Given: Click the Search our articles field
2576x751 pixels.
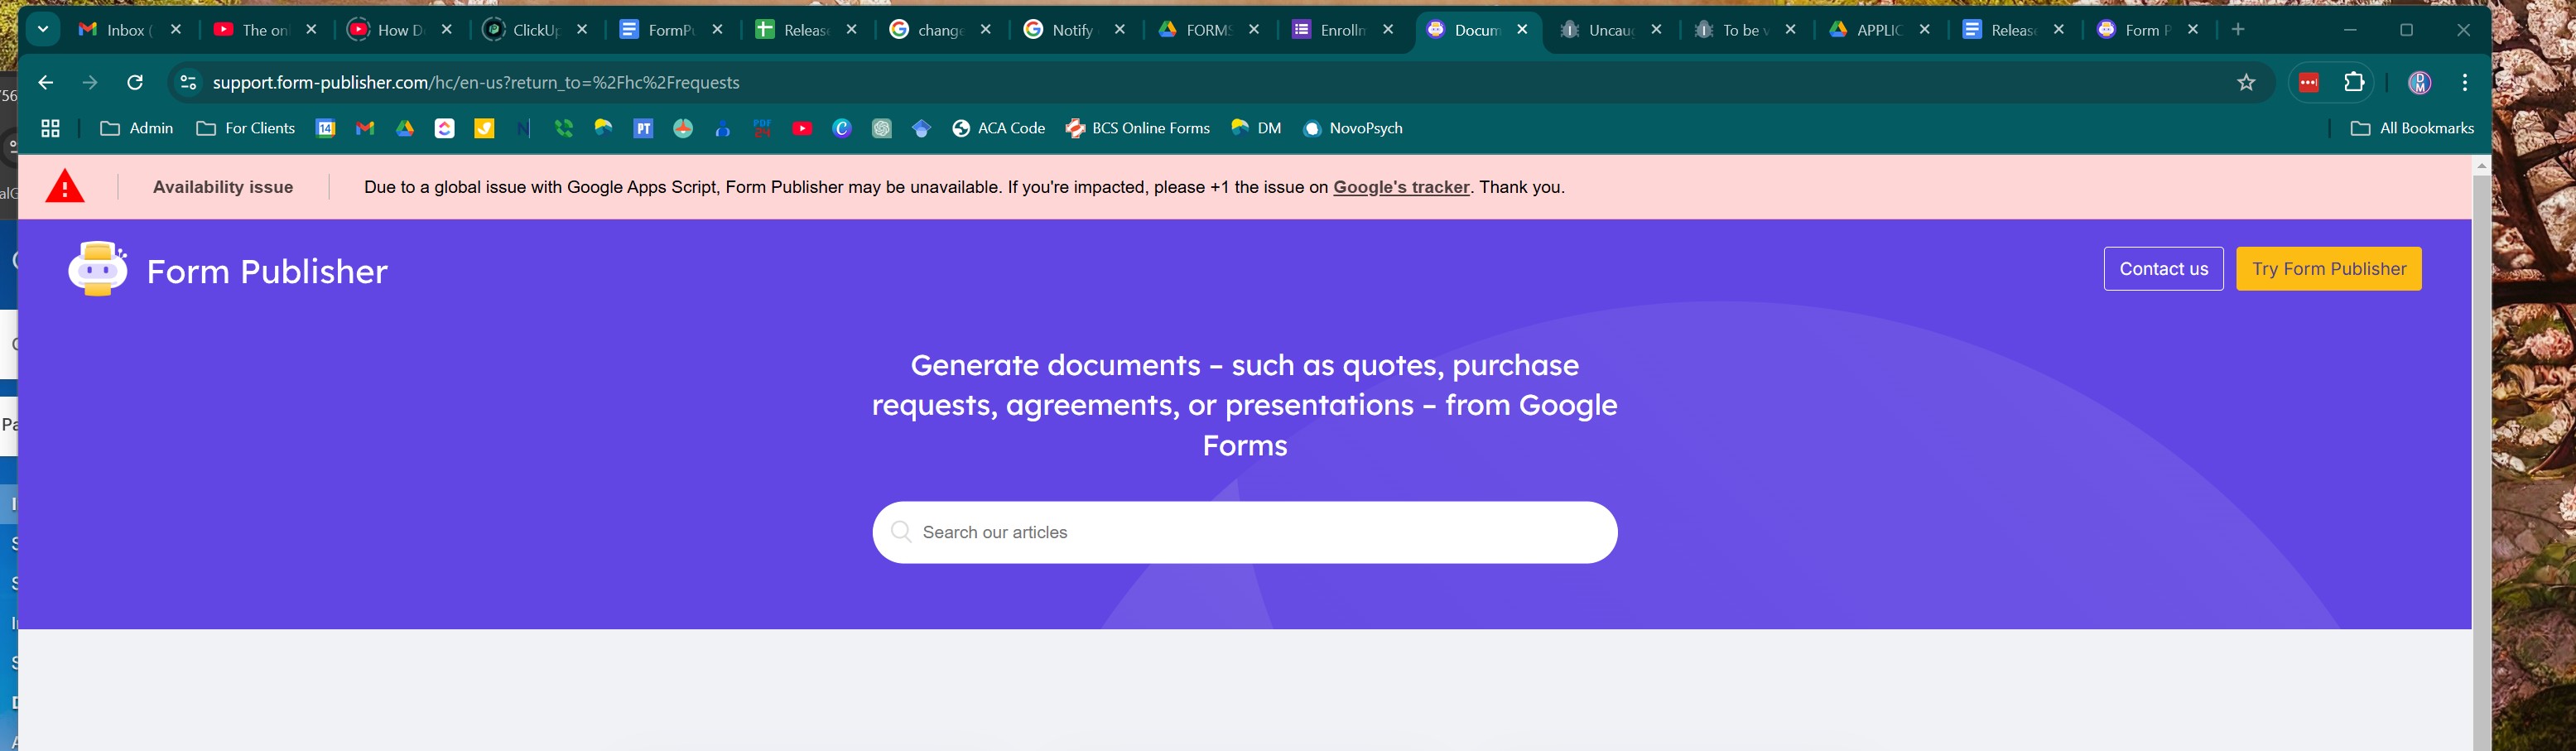Looking at the screenshot, I should 1244,533.
